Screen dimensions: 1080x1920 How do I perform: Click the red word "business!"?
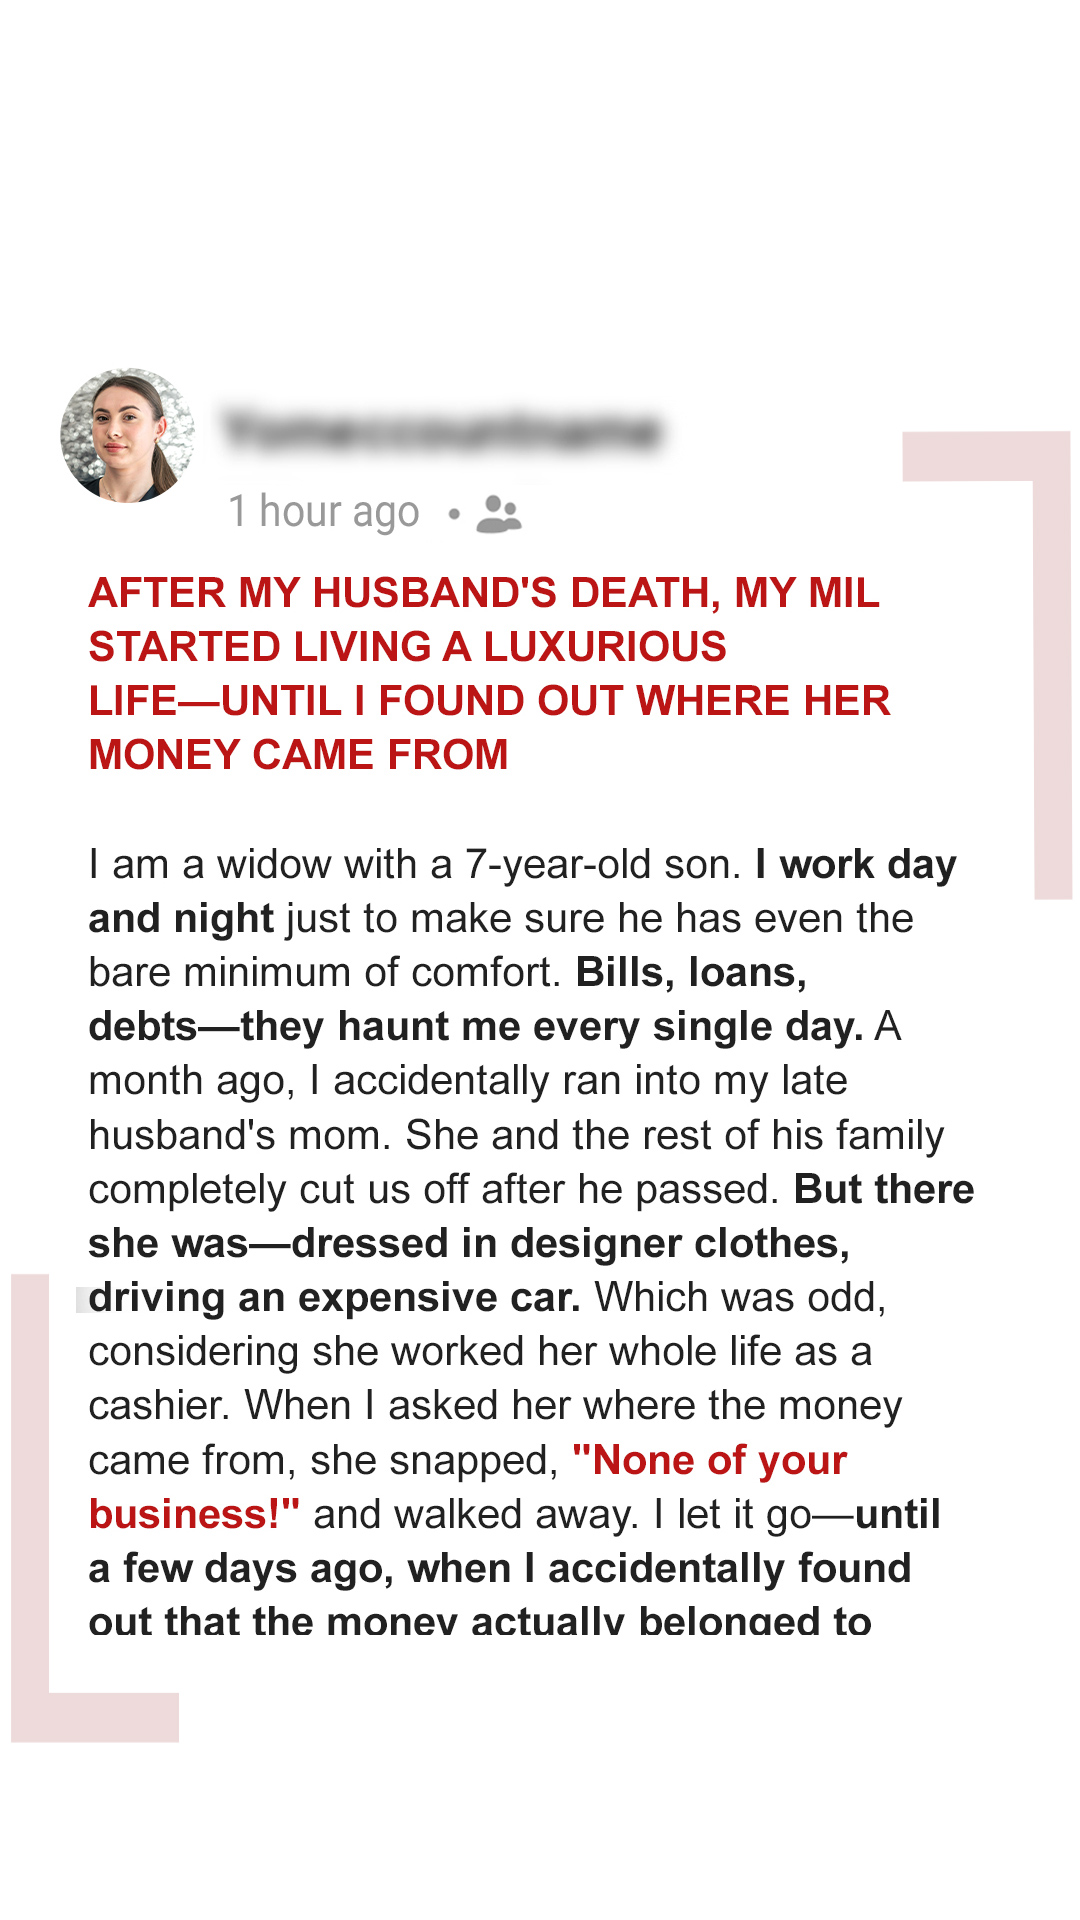click(194, 1514)
